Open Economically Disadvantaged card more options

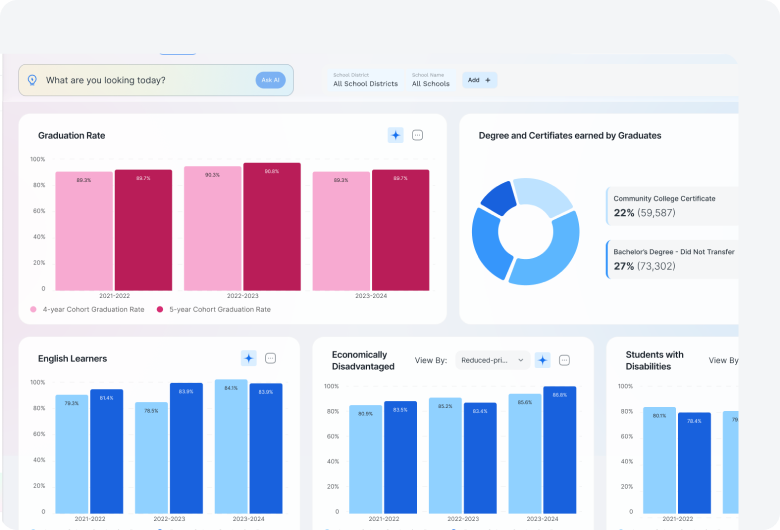click(564, 360)
